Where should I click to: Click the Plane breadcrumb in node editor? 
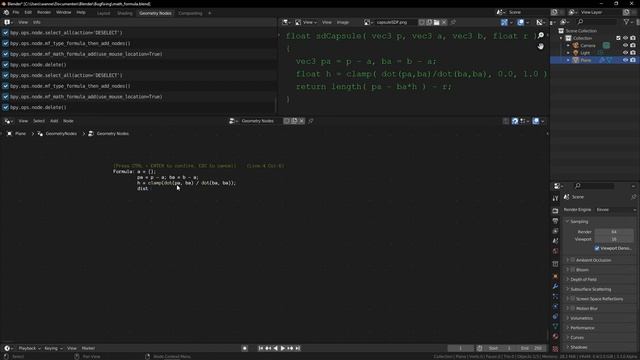[20, 133]
